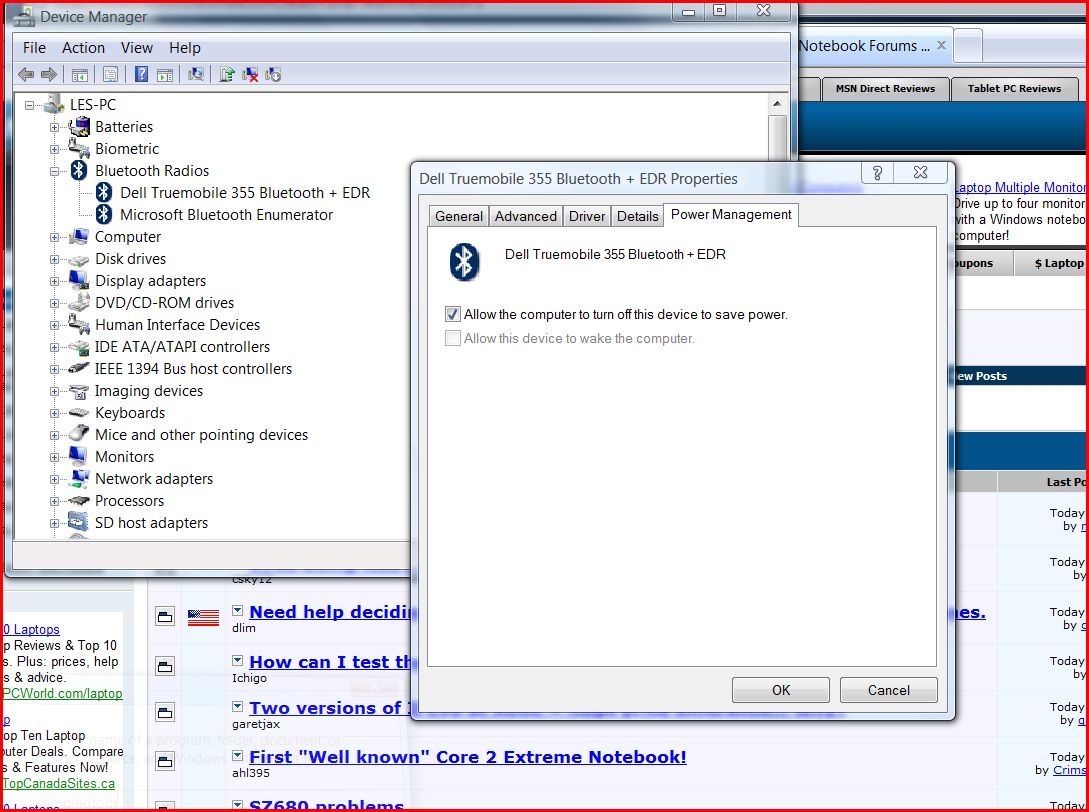Click the Bluetooth Radios category icon

79,170
